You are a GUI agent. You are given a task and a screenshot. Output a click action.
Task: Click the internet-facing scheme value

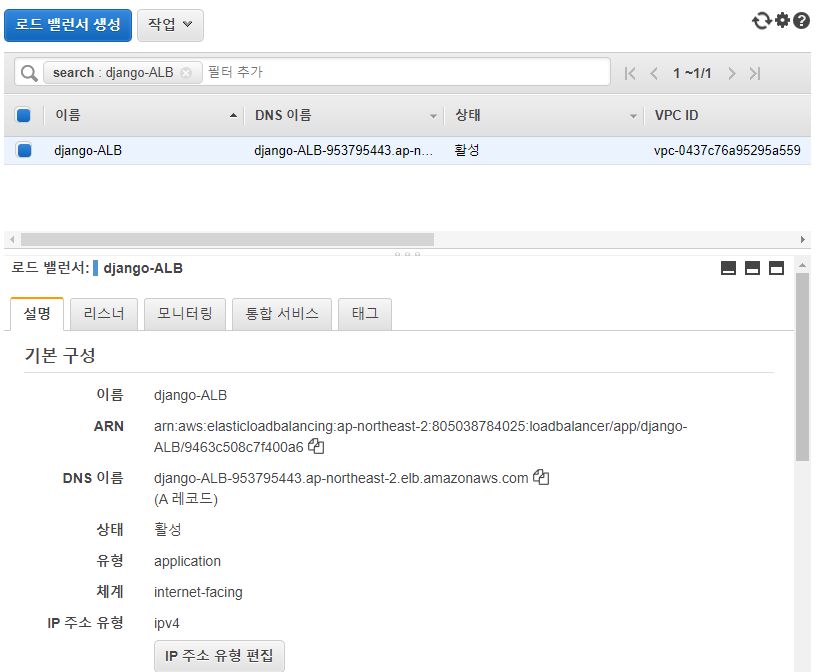click(198, 592)
